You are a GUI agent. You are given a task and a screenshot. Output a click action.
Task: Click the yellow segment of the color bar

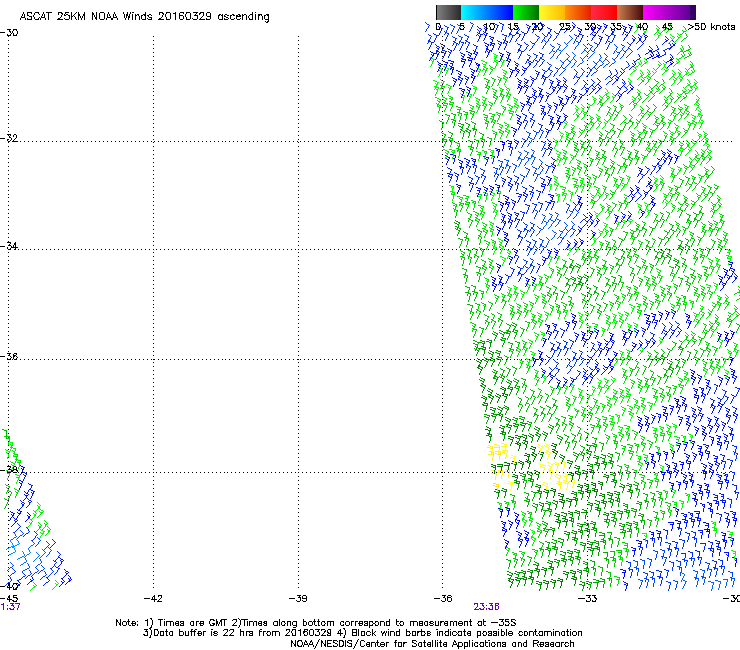pyautogui.click(x=552, y=12)
